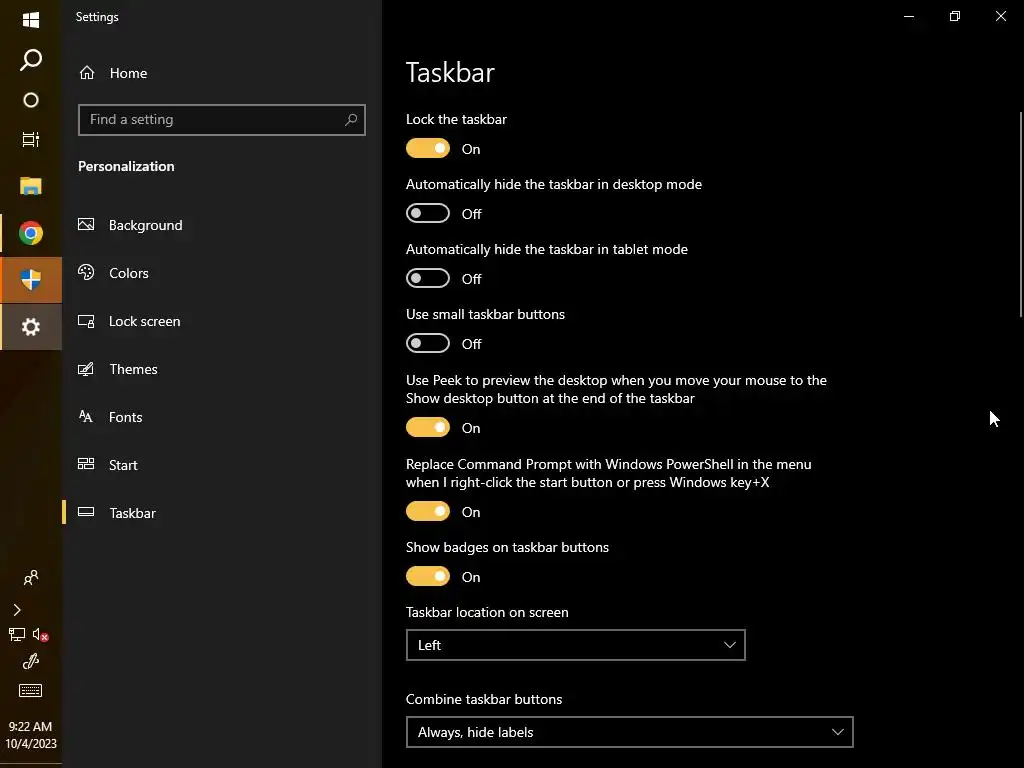The width and height of the screenshot is (1024, 768).
Task: Enable auto-hide taskbar in desktop mode
Action: coord(428,214)
